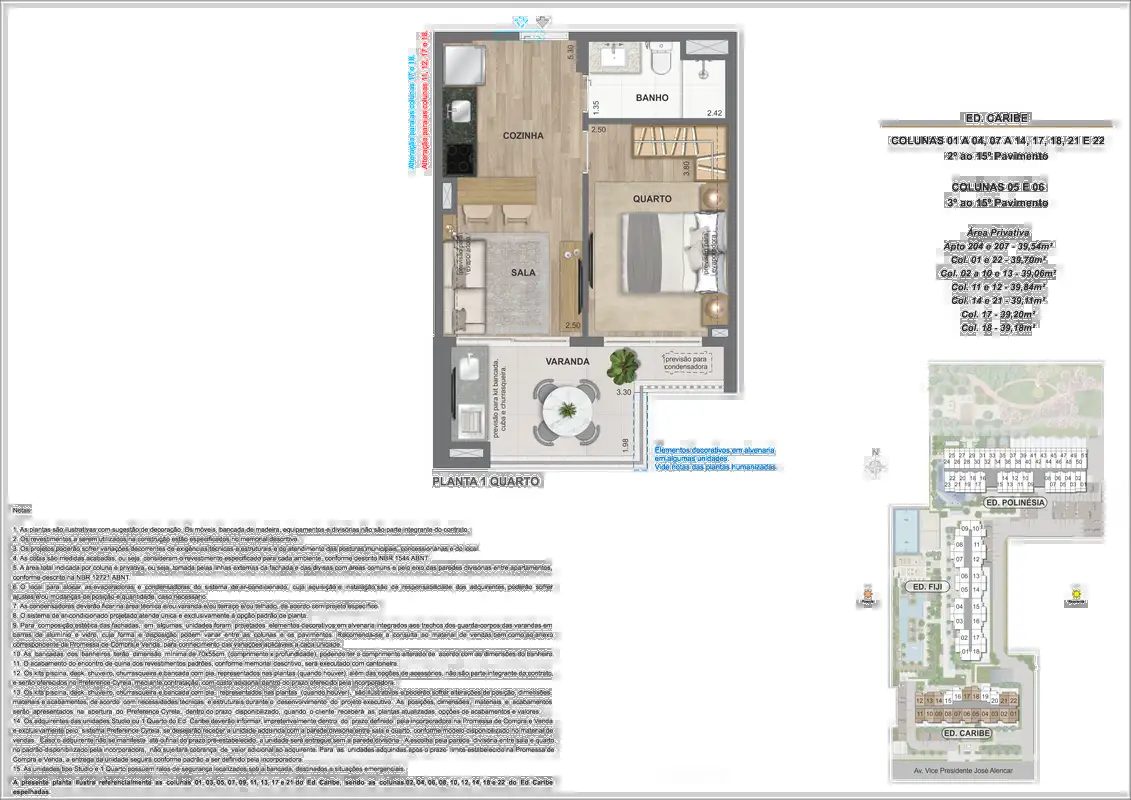
Task: Click the 'PLANTA 1 QUARTO' title
Action: click(486, 481)
